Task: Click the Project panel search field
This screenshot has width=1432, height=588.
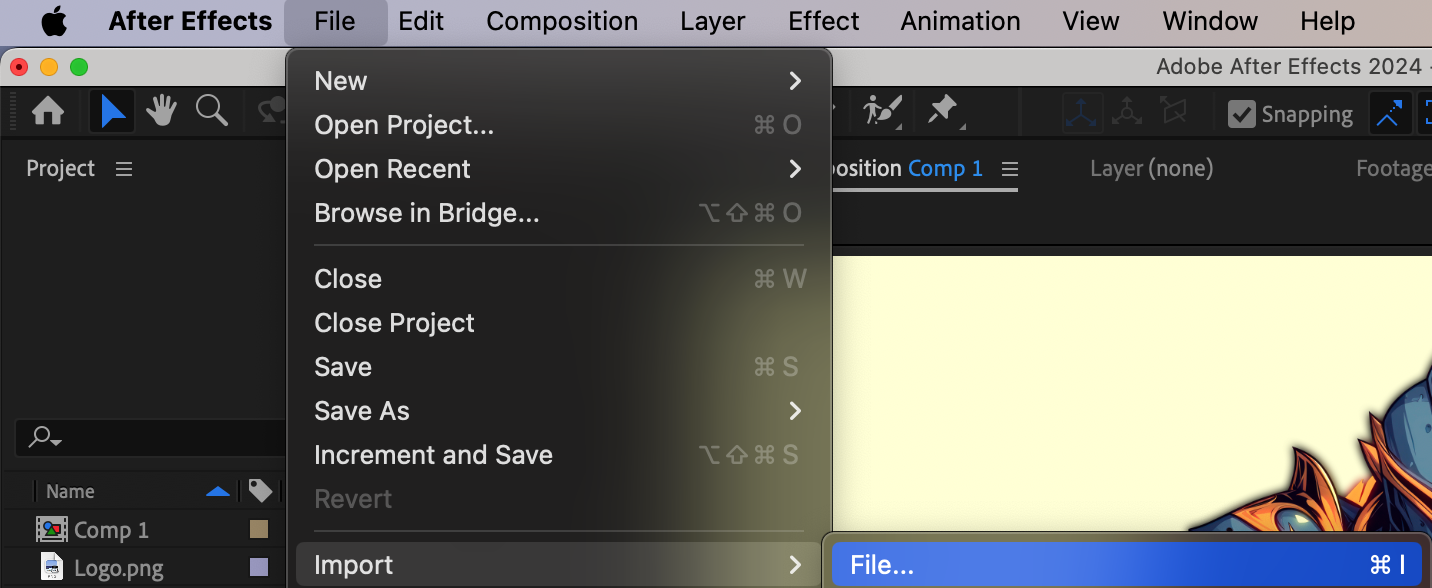Action: coord(150,437)
